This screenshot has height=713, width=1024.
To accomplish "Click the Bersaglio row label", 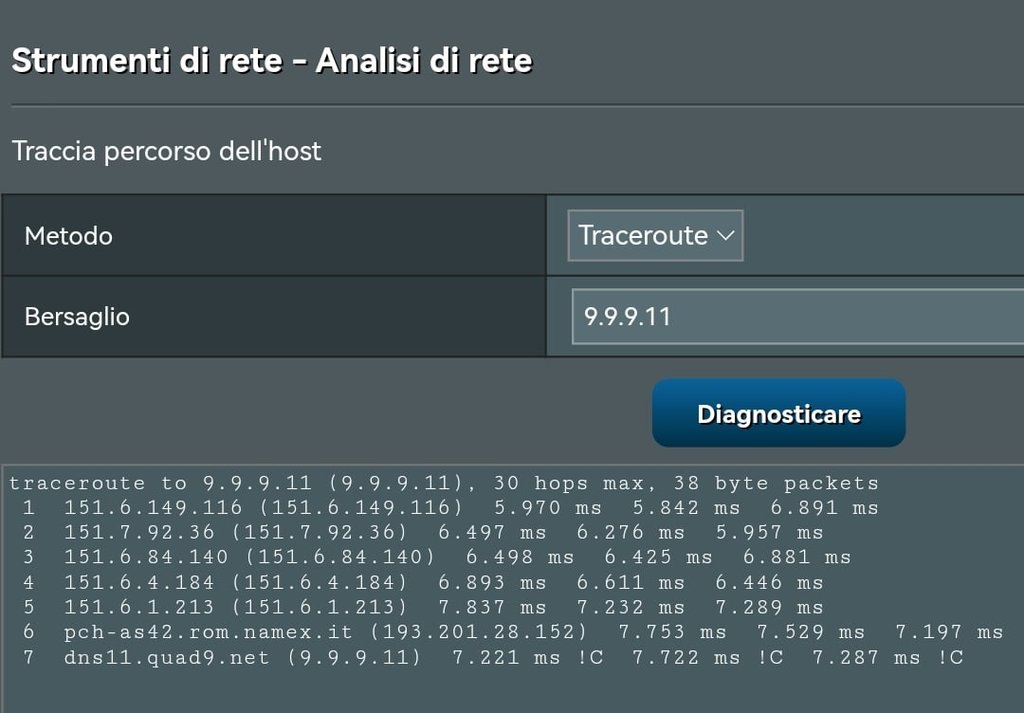I will (x=77, y=317).
